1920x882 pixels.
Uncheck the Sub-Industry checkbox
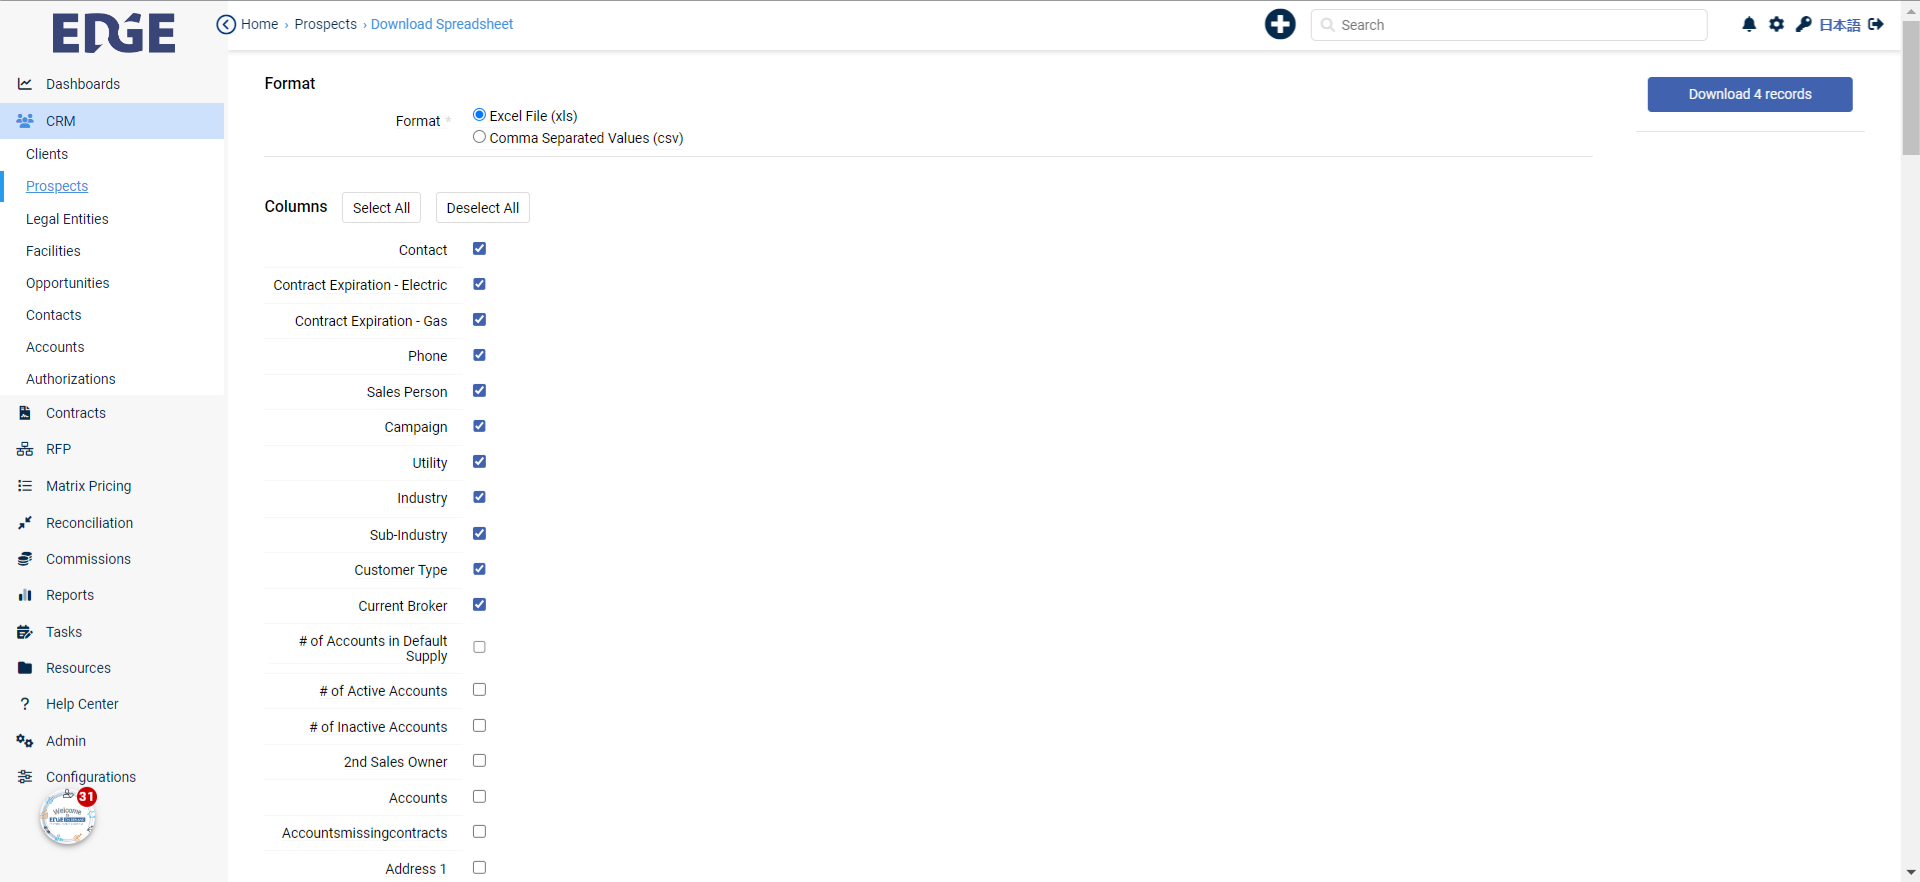tap(479, 534)
